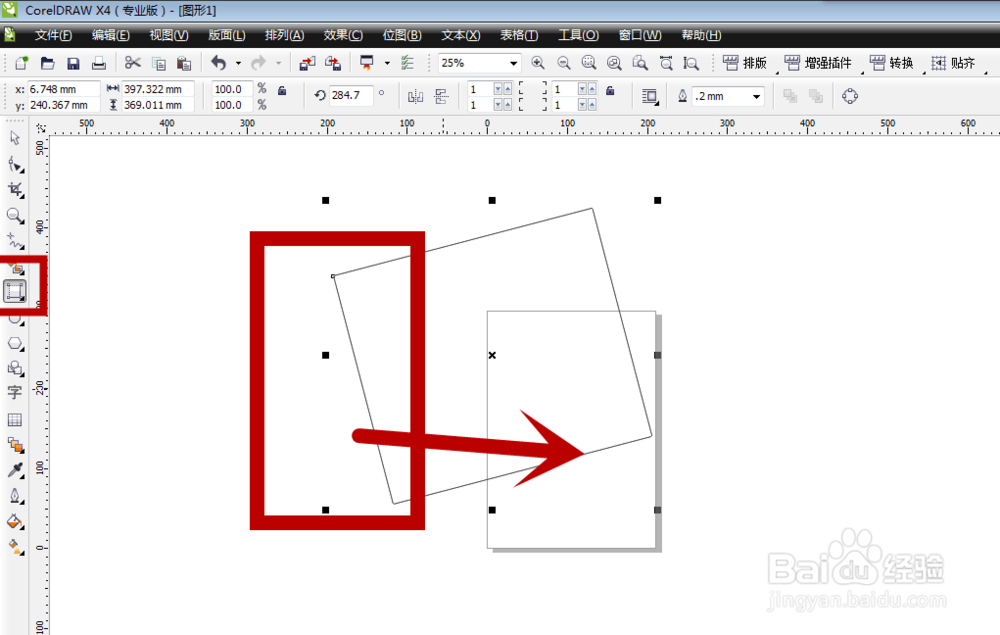Click the Paste clipboard icon
The image size is (1000, 635).
(x=184, y=63)
